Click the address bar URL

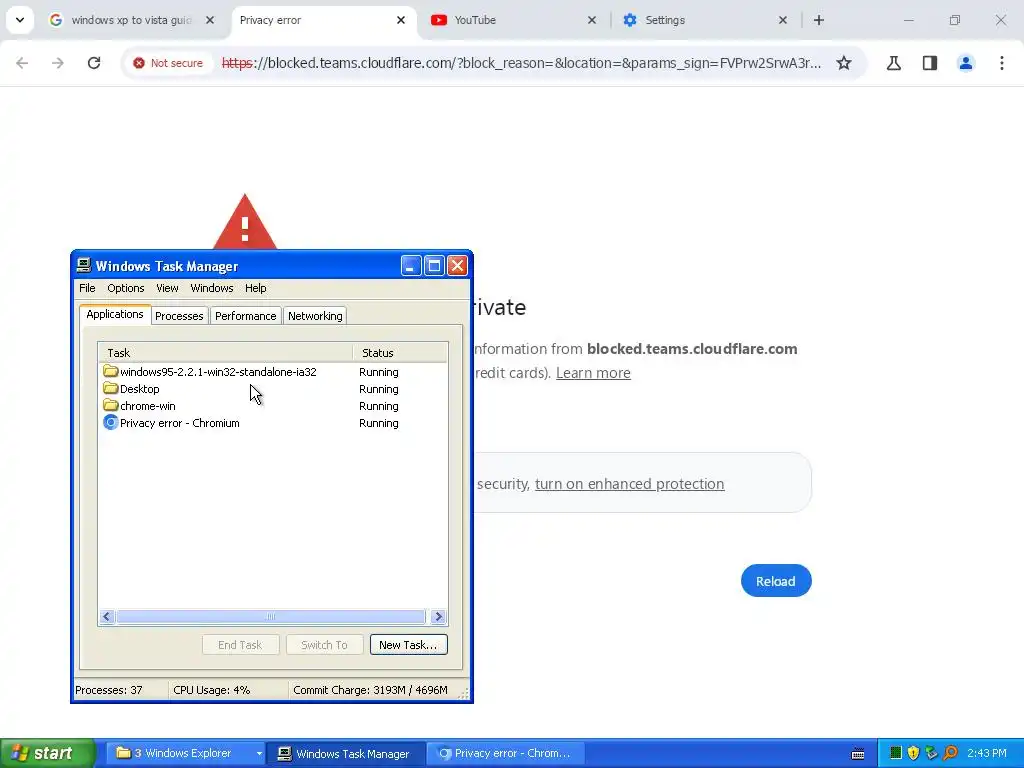pos(521,63)
